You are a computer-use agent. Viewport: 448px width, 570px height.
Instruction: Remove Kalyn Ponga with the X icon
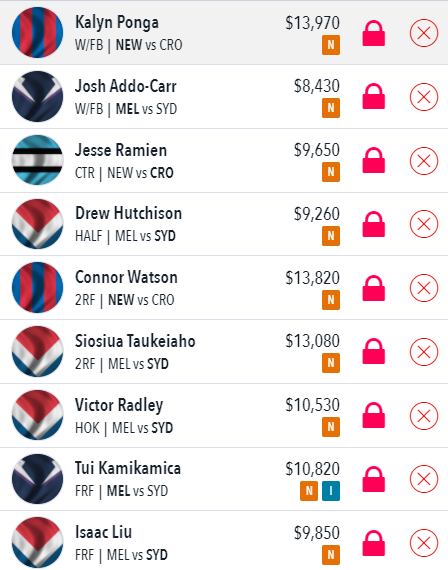tap(424, 33)
